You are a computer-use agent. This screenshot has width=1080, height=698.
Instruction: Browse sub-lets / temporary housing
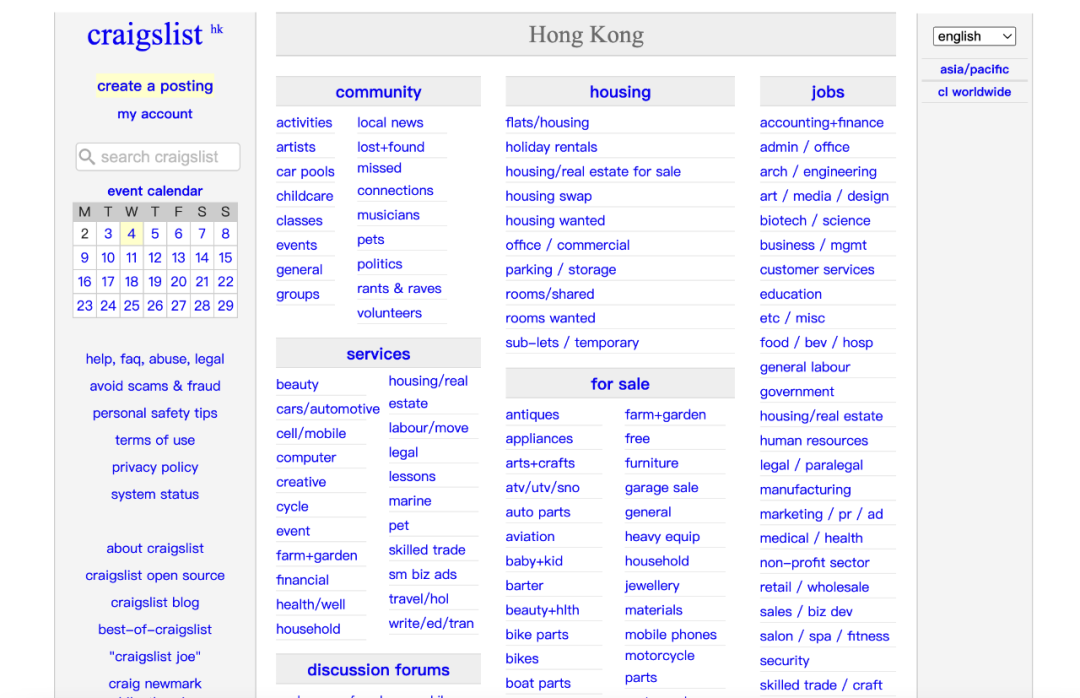click(572, 342)
